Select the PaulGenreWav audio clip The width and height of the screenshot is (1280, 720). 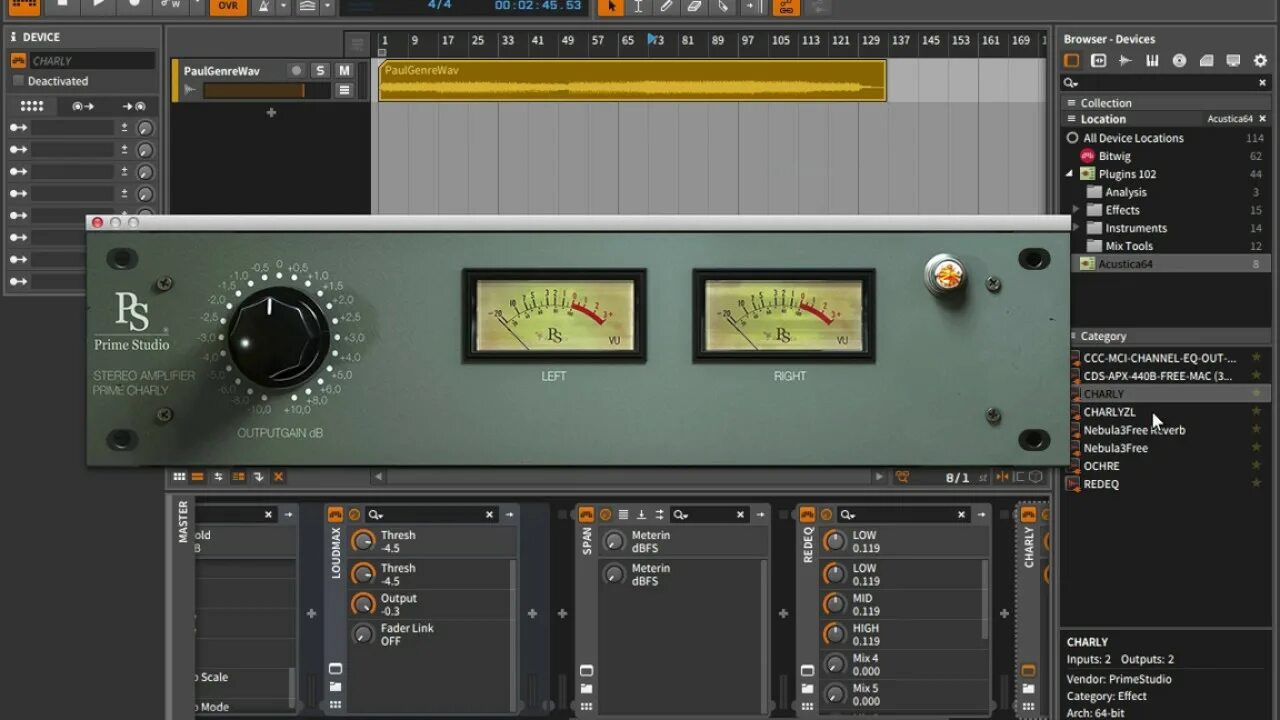(632, 81)
